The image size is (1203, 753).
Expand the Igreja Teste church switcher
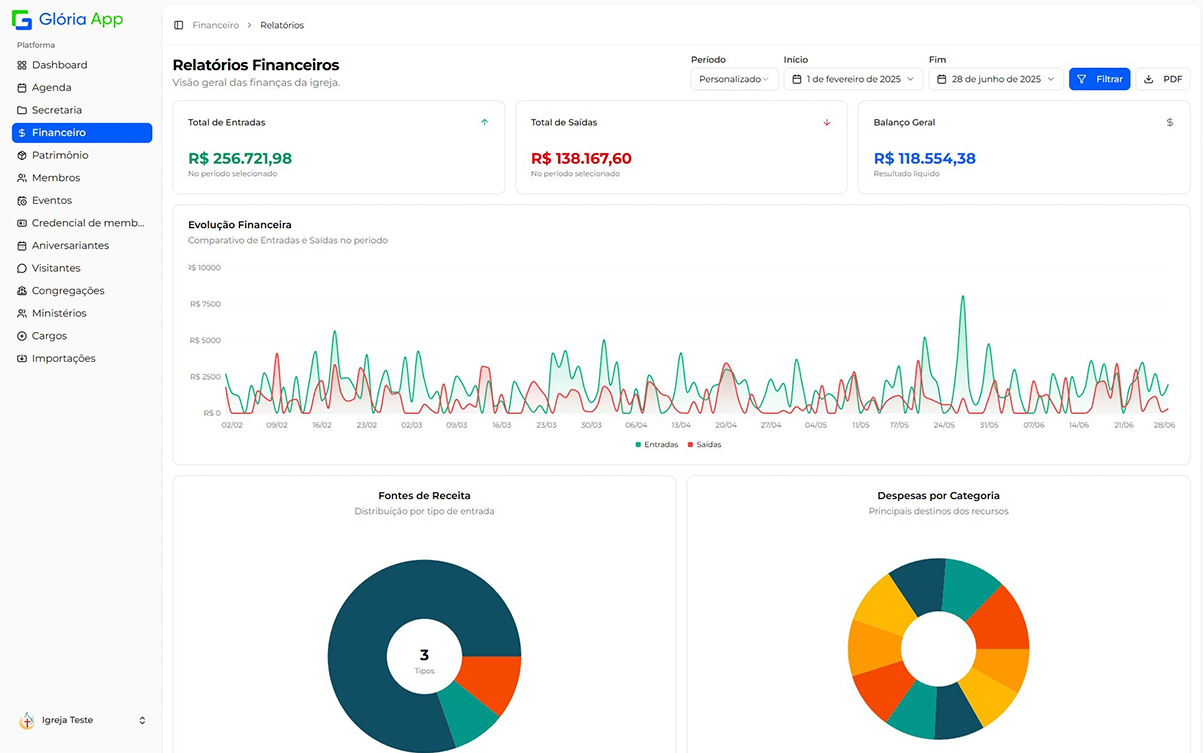[82, 720]
